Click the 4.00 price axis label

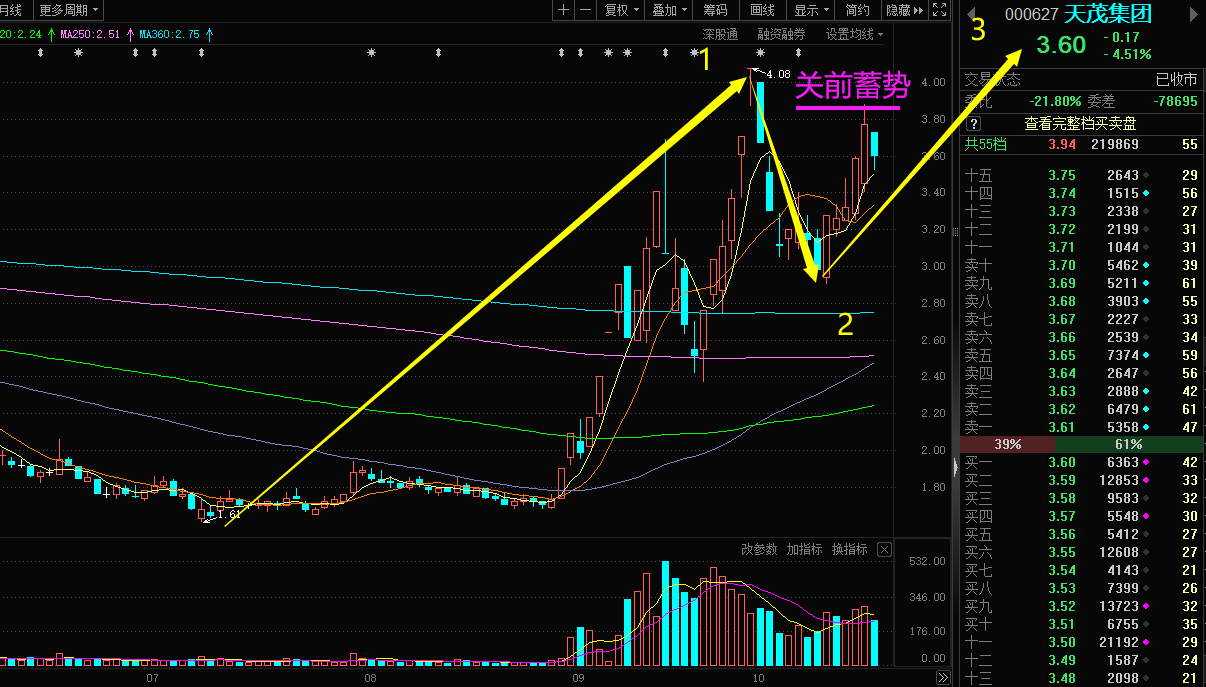tap(933, 82)
